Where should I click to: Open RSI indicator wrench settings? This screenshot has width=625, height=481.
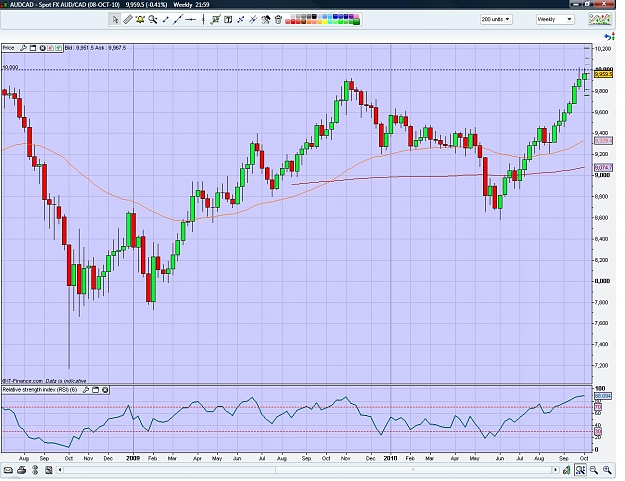(86, 390)
